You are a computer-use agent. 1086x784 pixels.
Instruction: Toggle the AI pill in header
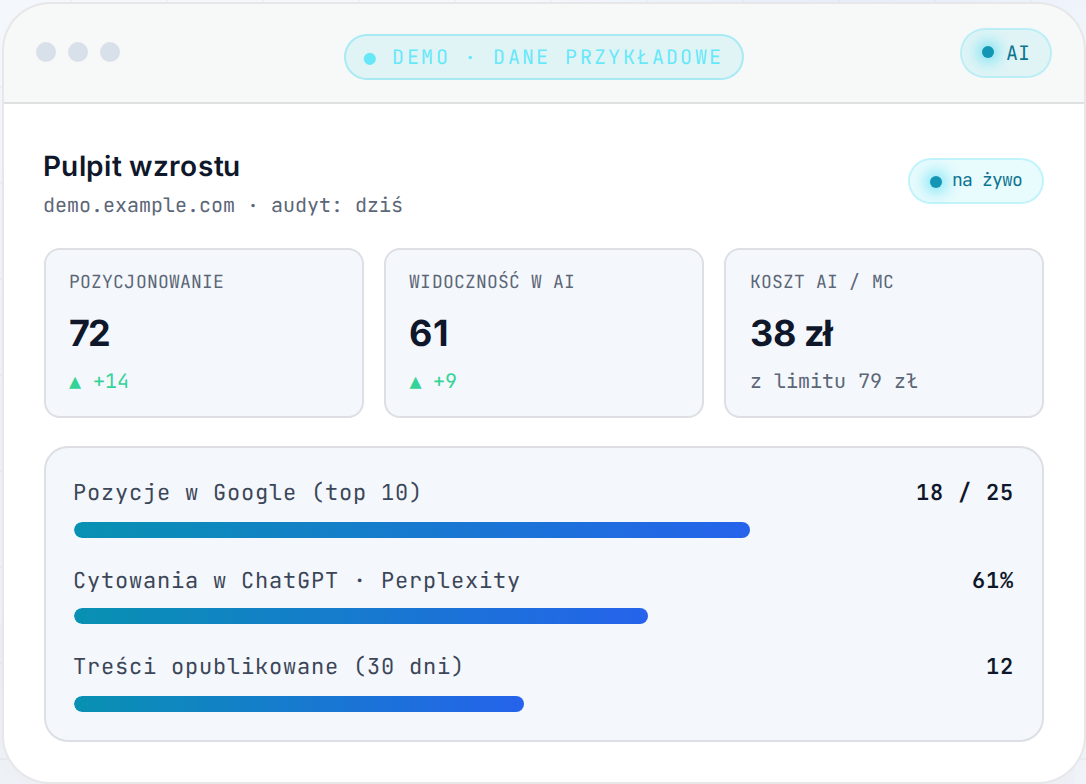(x=1006, y=53)
